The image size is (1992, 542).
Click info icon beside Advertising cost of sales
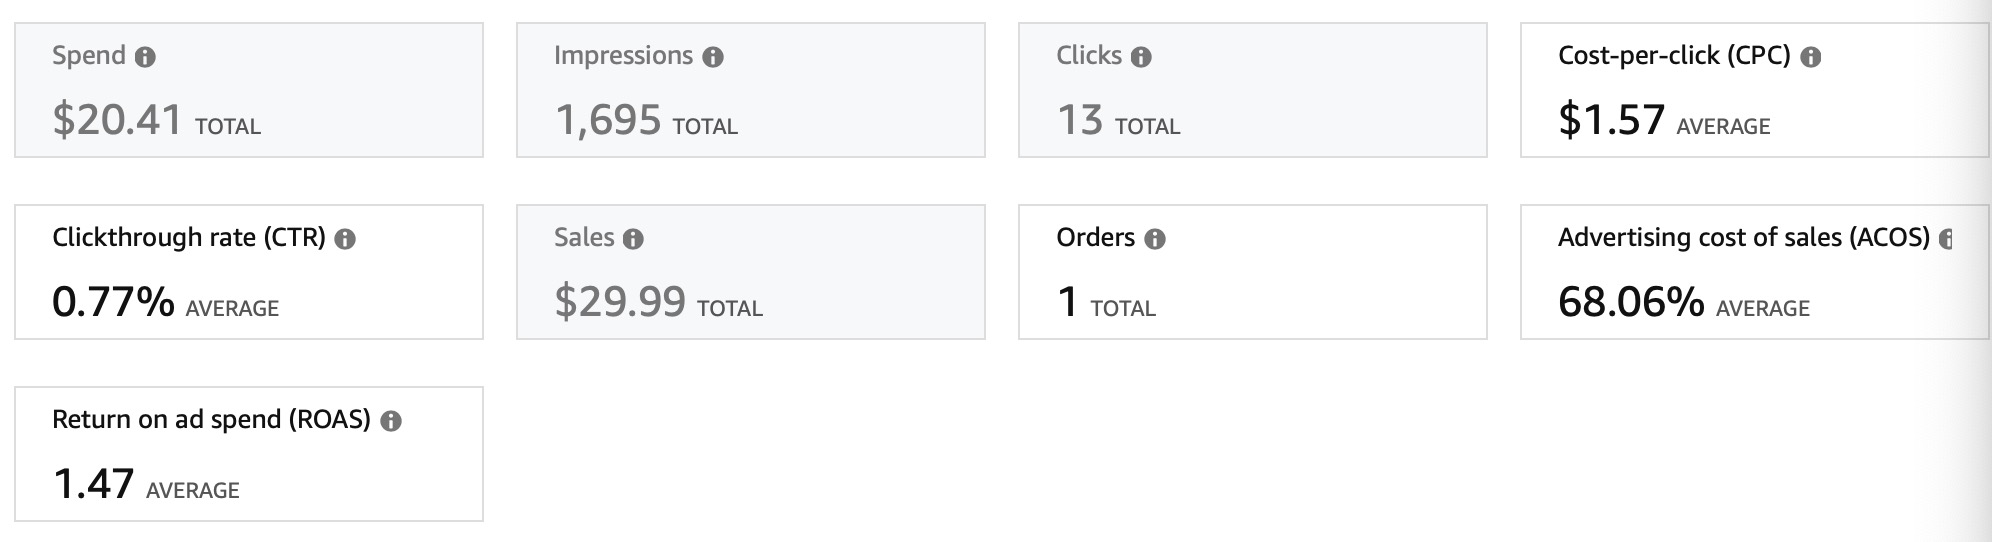pyautogui.click(x=1946, y=239)
